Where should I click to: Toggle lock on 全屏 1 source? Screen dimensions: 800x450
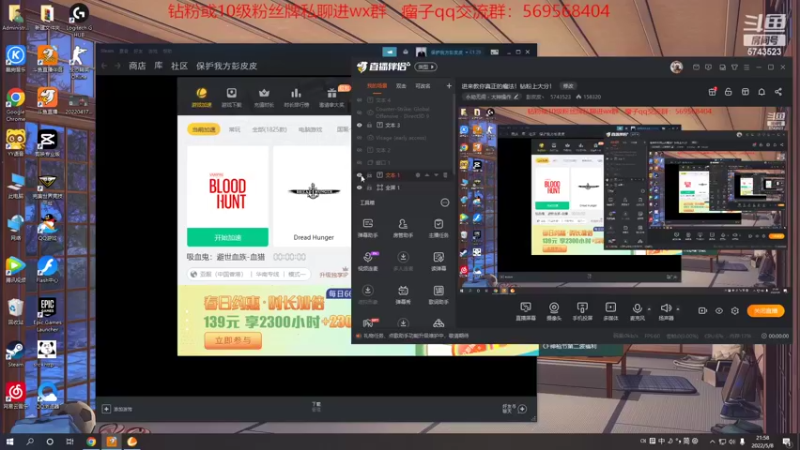click(x=369, y=188)
